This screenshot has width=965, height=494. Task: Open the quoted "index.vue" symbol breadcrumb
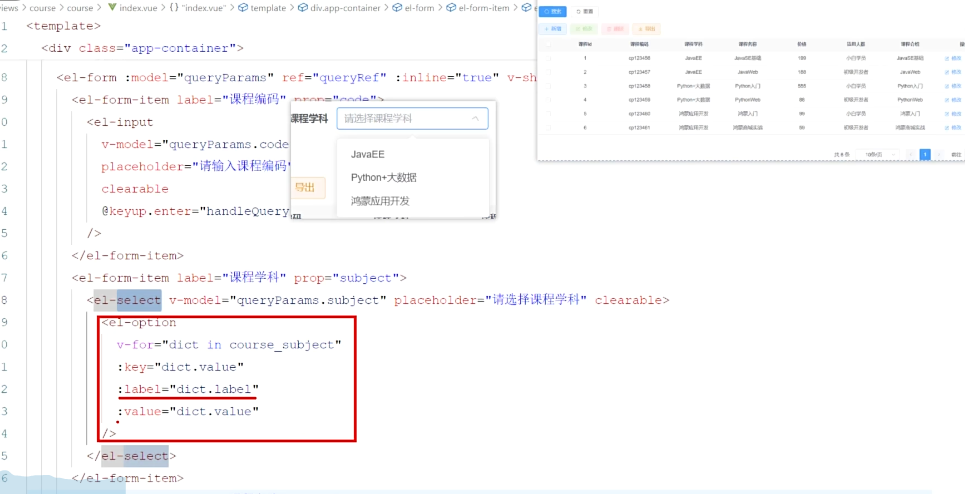[x=204, y=8]
